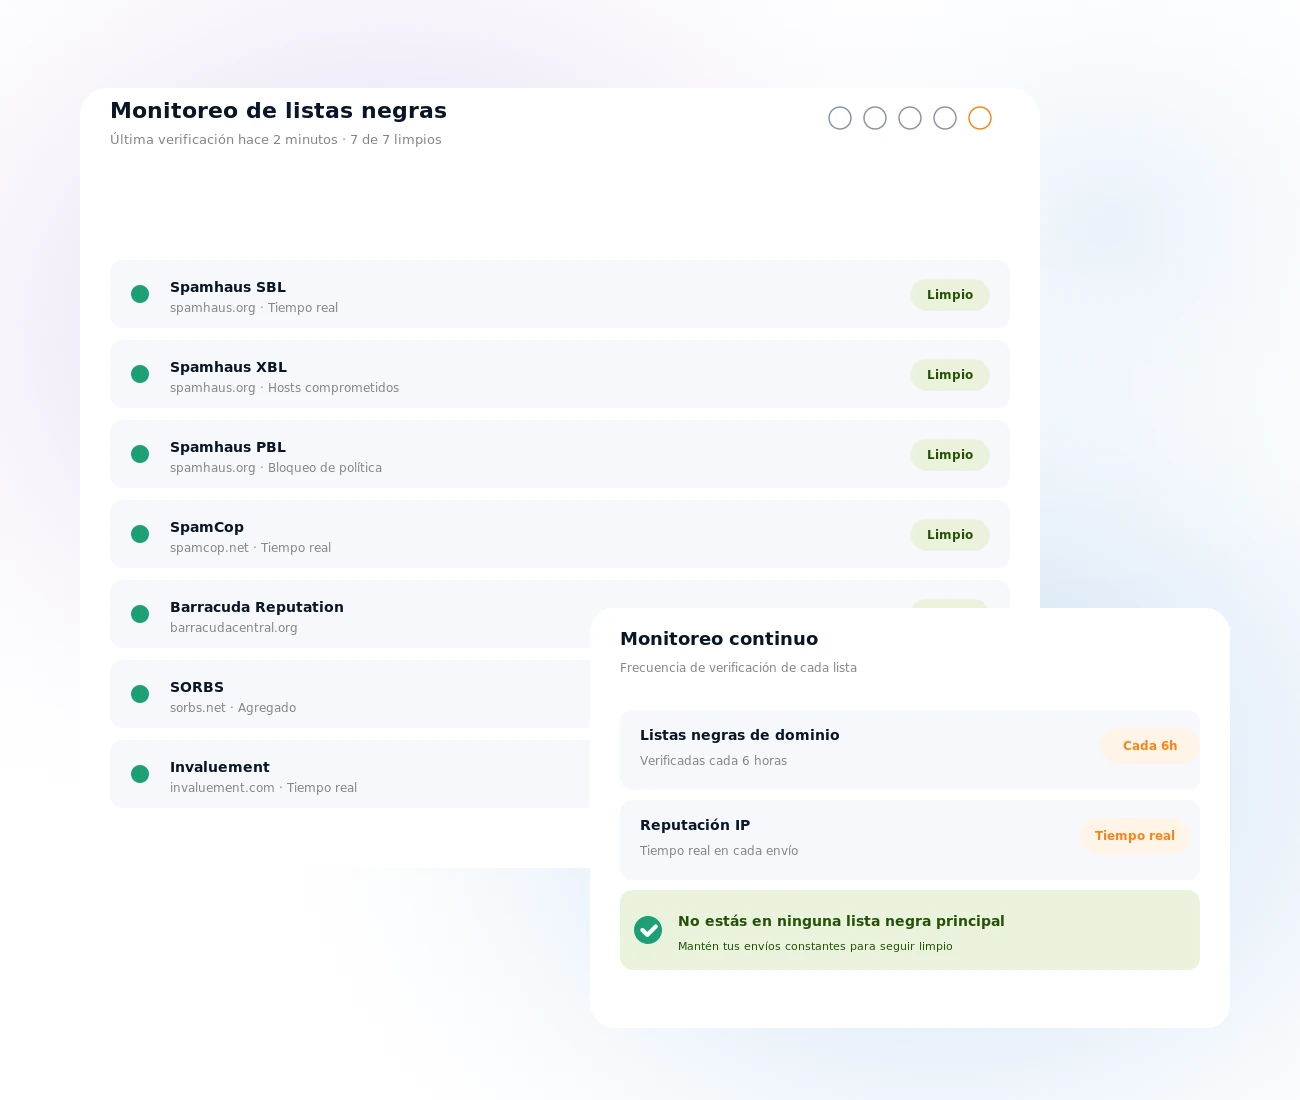Click 'spamhaus.org · Hosts comprometidos' text
Screen dimensions: 1300x1100
(284, 388)
